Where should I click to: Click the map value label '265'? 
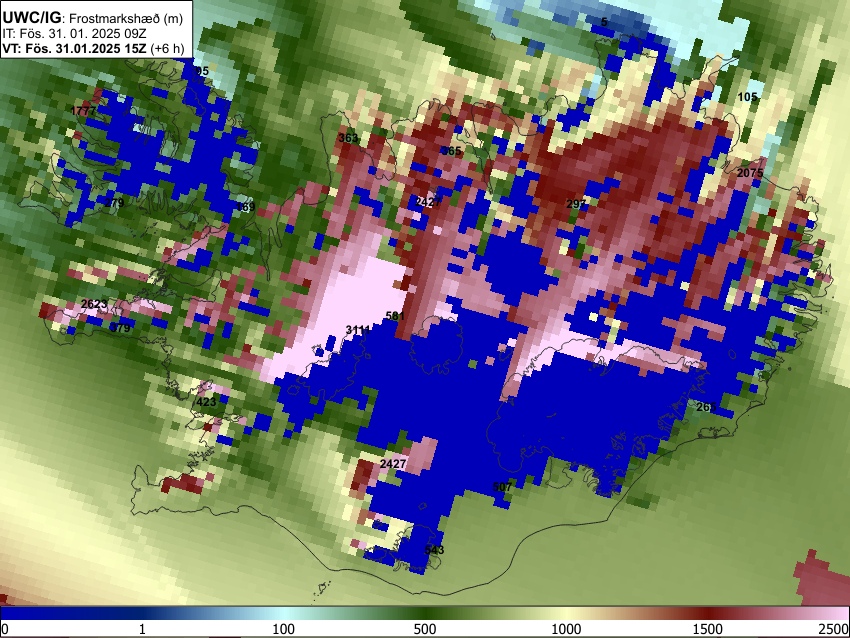point(706,407)
